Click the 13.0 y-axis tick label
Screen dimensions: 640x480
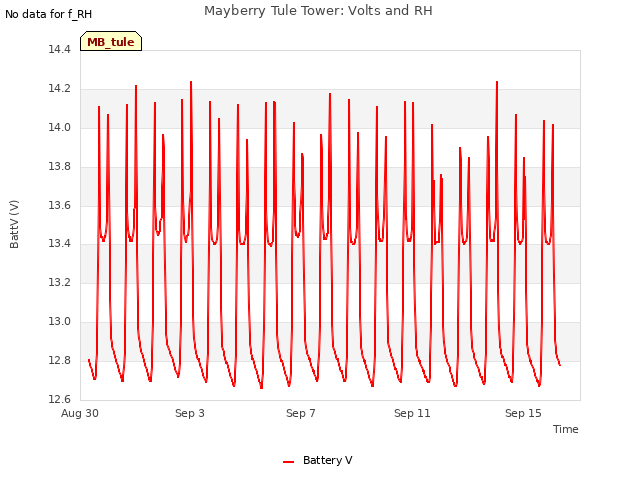click(x=60, y=321)
